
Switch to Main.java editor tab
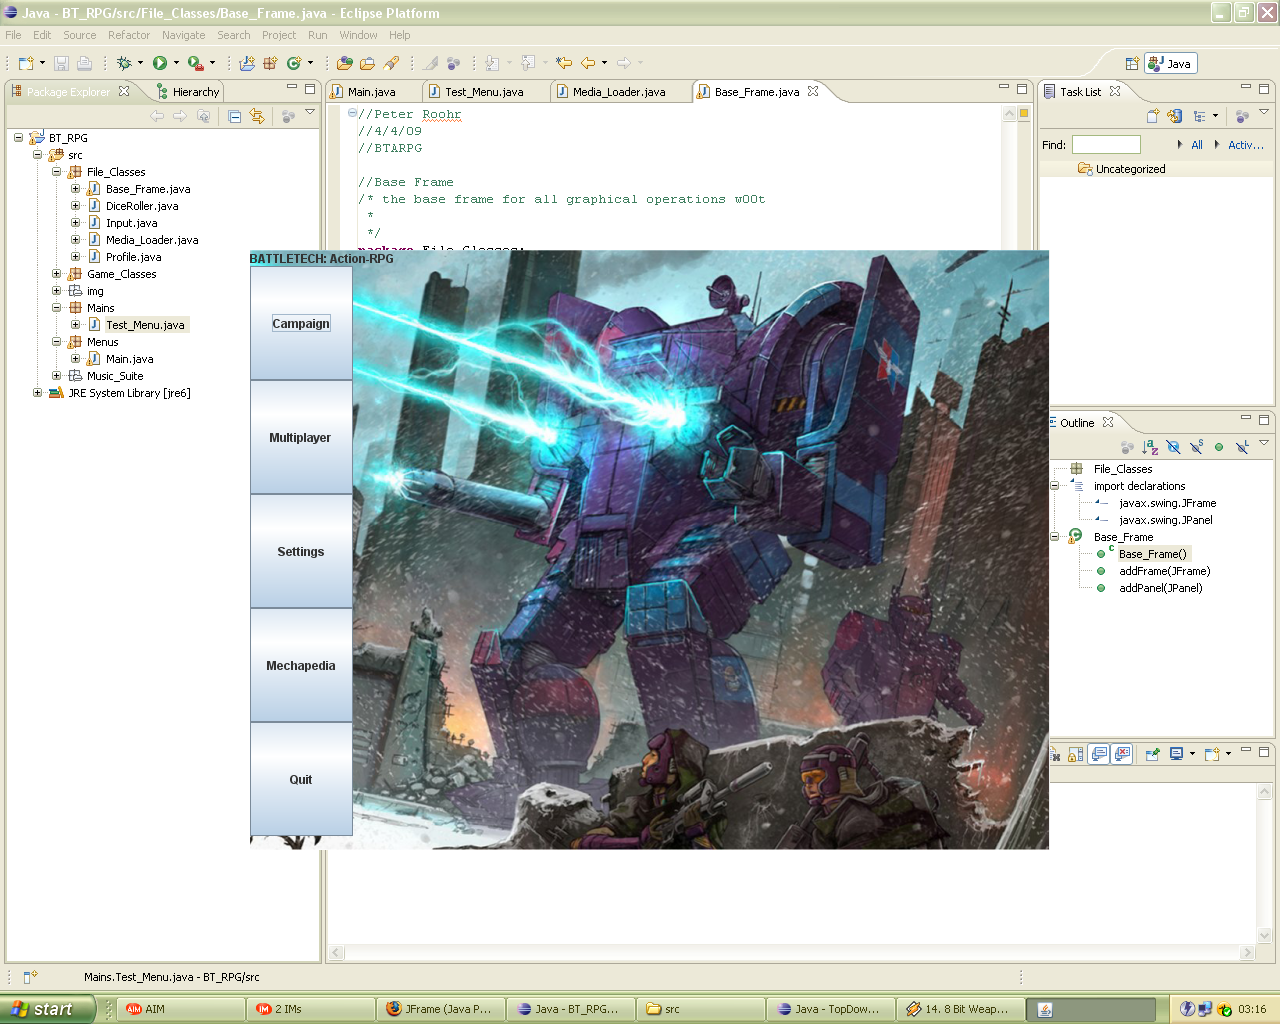point(371,92)
